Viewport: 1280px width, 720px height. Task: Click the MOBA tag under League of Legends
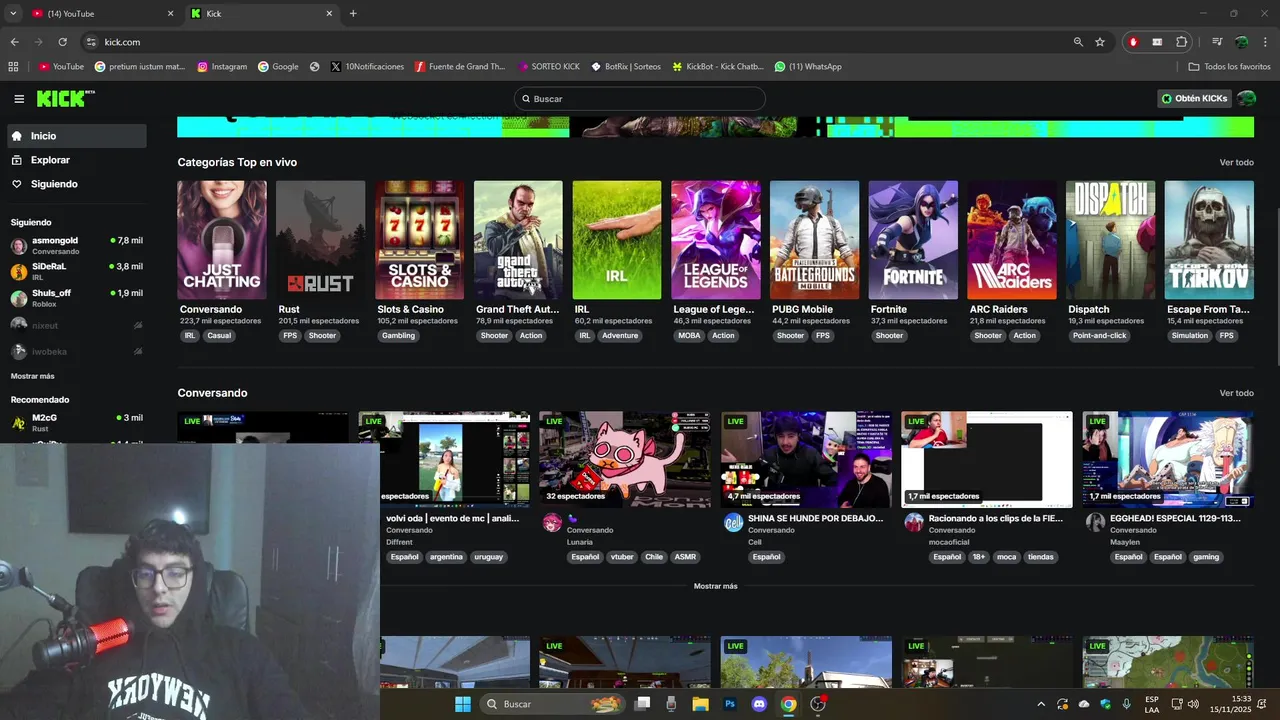point(690,336)
